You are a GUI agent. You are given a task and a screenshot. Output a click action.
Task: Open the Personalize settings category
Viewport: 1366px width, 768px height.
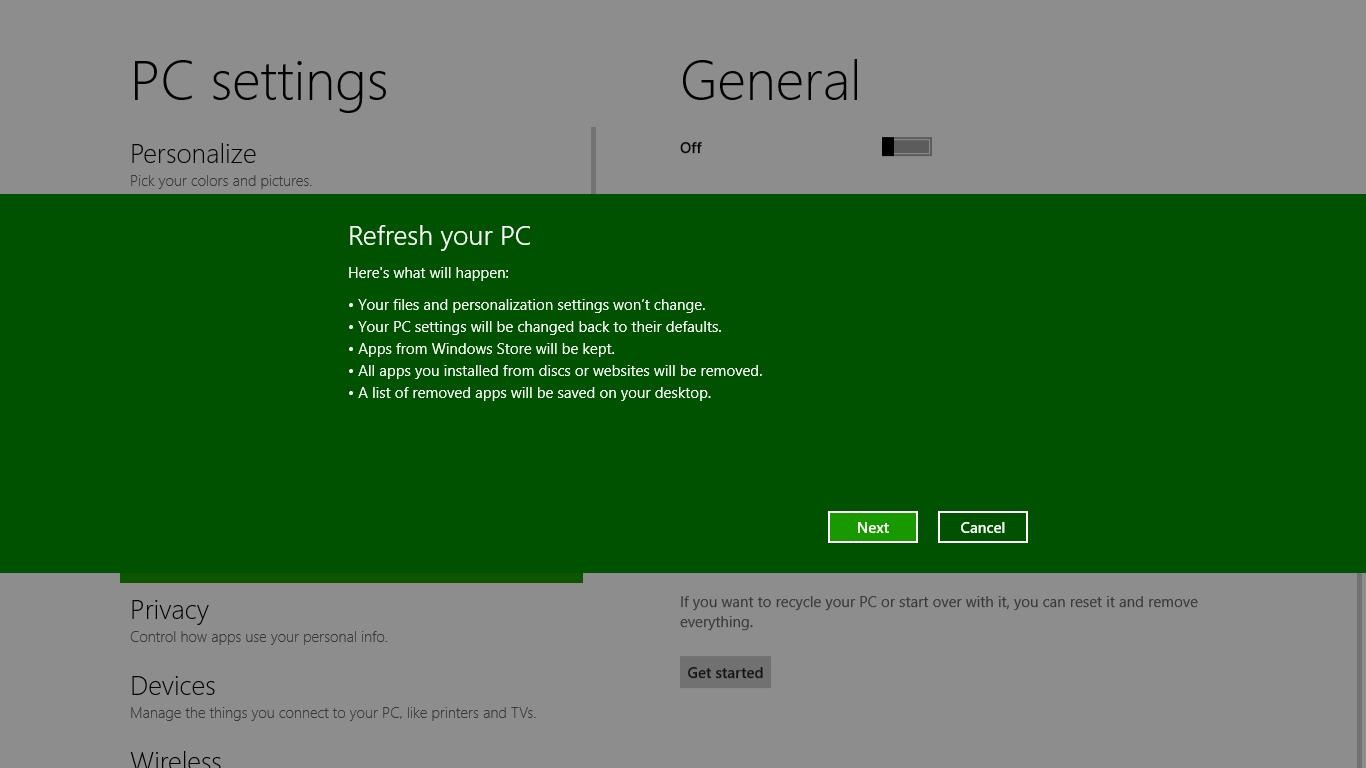coord(193,154)
